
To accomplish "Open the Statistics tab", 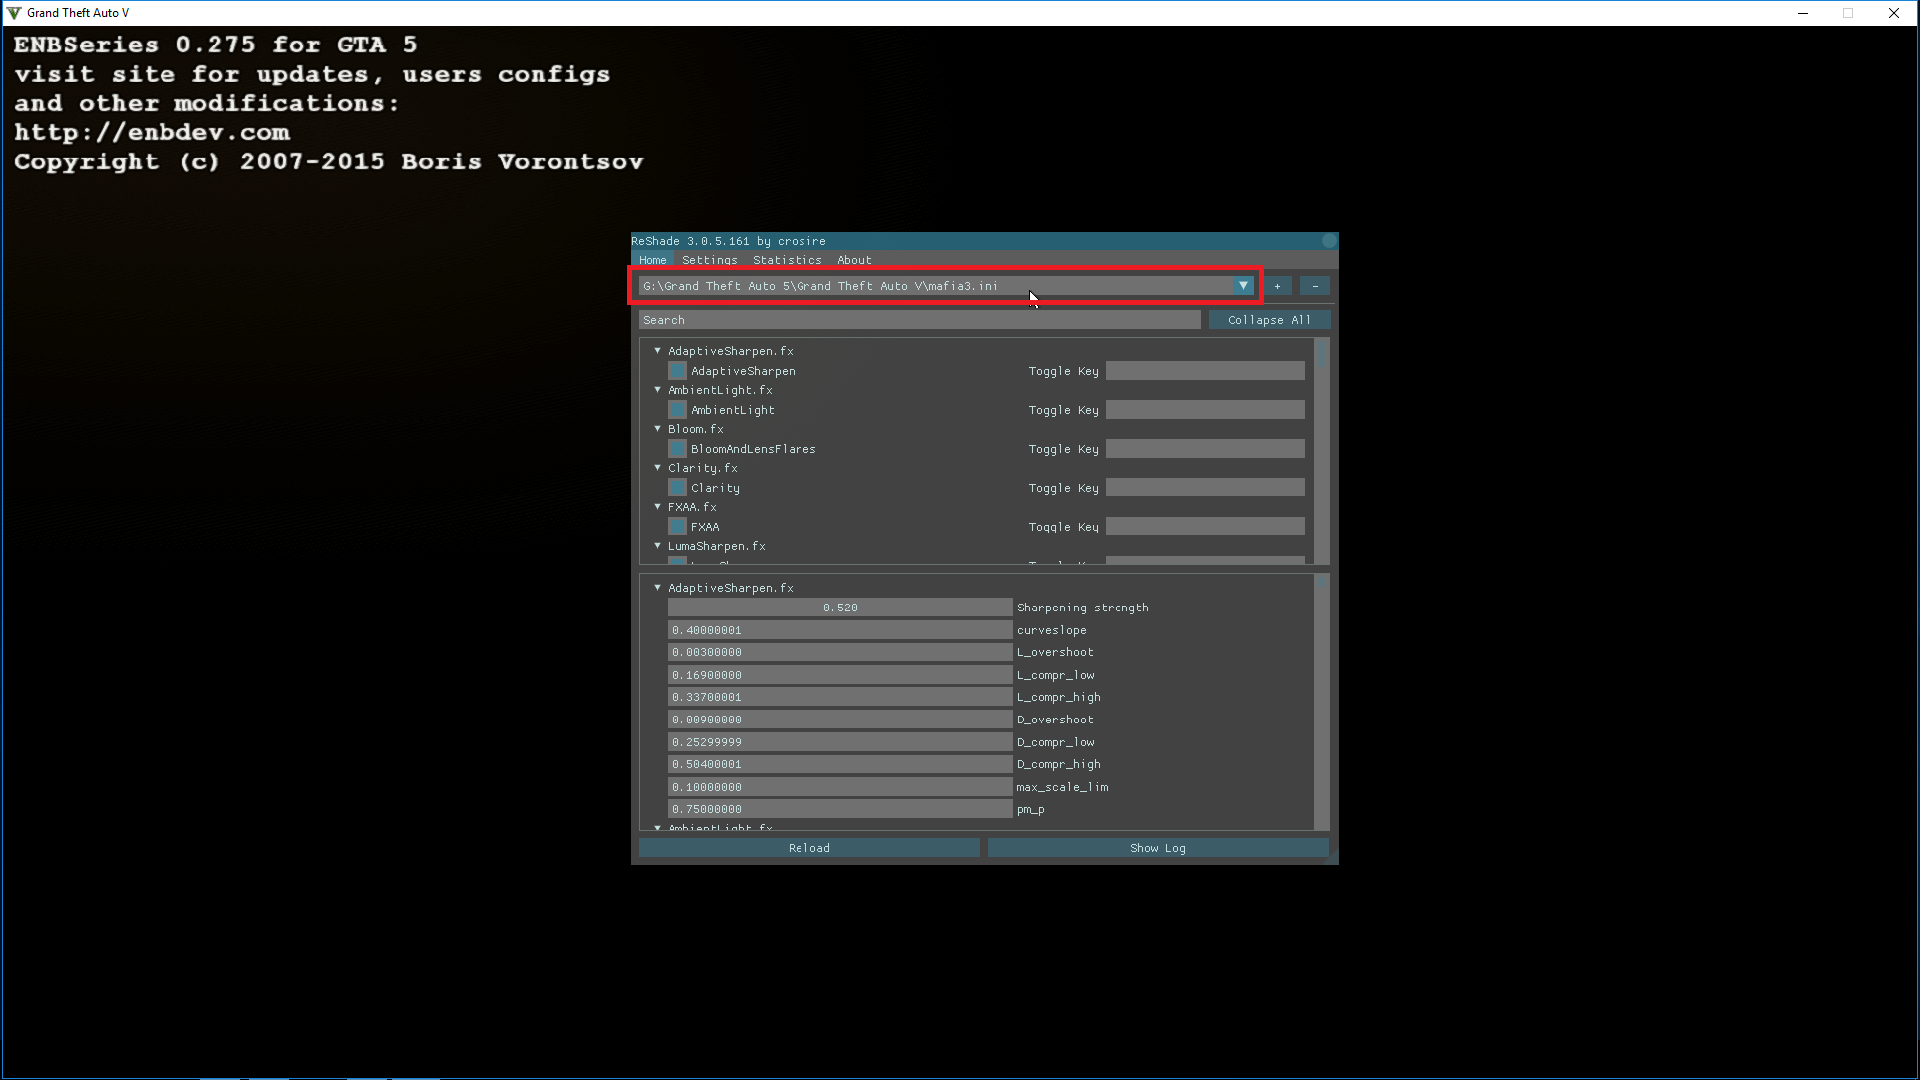I will (787, 260).
